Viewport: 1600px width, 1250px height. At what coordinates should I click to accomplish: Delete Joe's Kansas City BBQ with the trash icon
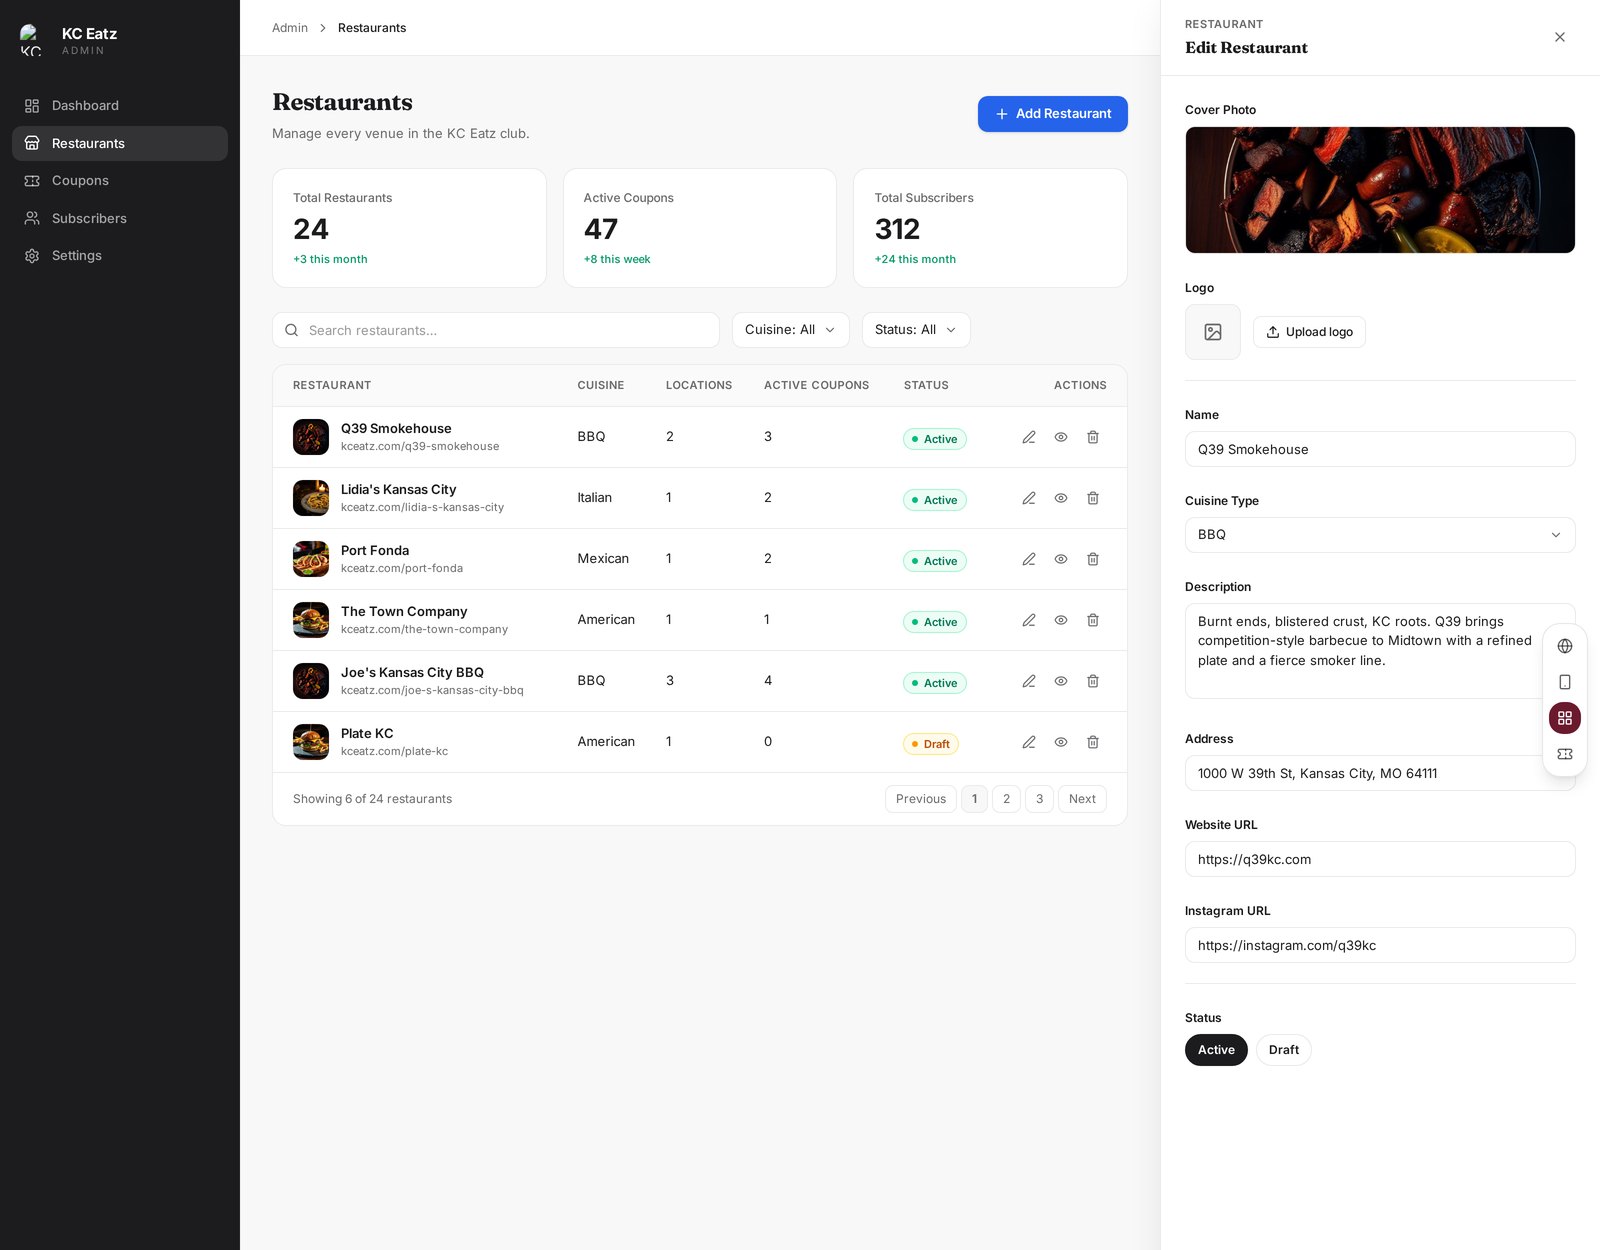tap(1093, 681)
